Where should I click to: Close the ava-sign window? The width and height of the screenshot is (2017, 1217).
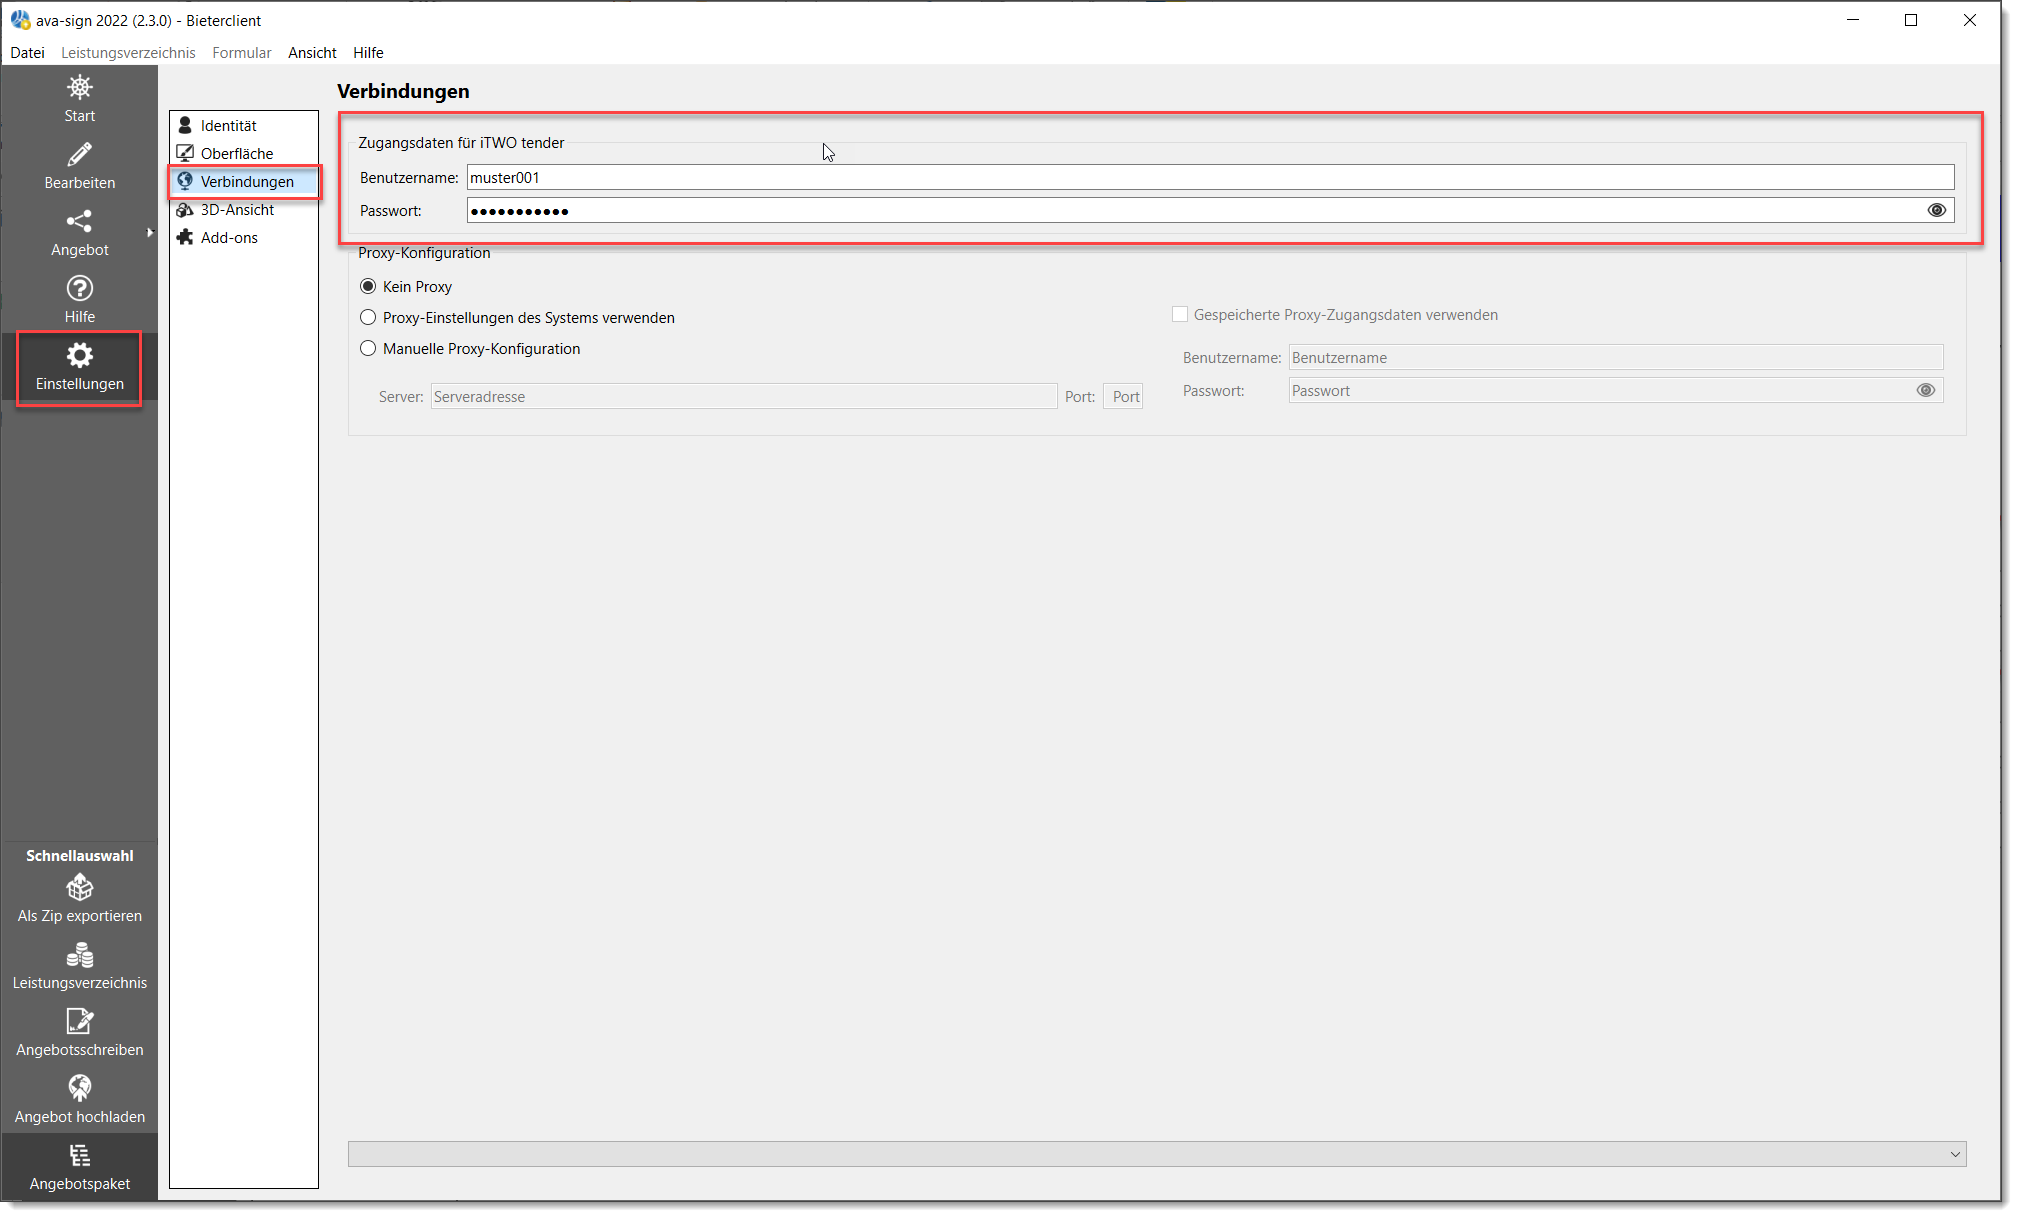pos(1969,20)
